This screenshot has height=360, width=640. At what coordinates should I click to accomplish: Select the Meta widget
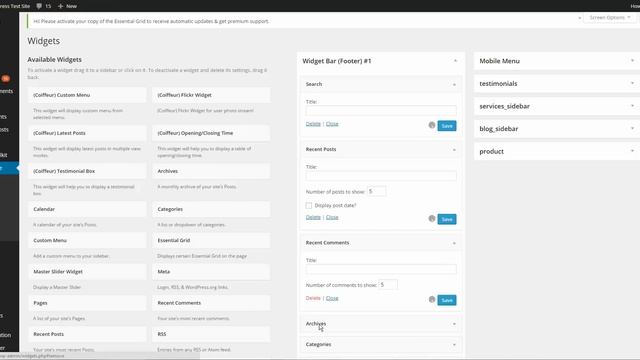[211, 271]
